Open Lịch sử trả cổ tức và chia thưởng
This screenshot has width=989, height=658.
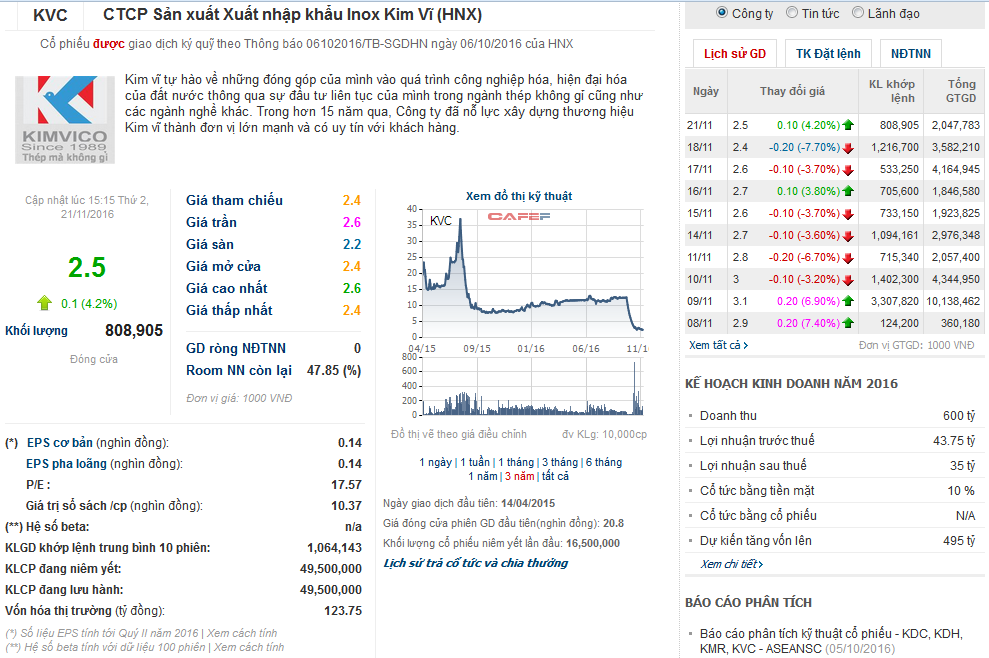click(x=476, y=563)
